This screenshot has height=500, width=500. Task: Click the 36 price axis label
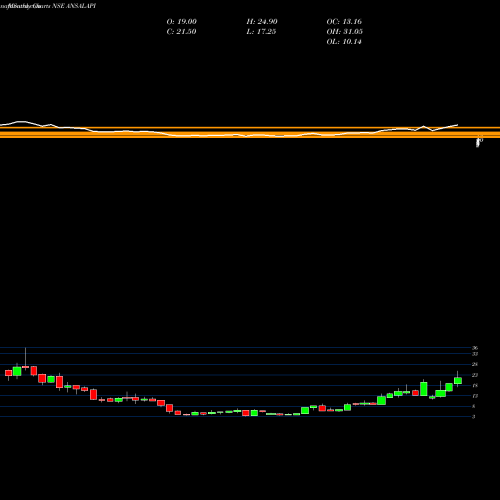tap(475, 348)
